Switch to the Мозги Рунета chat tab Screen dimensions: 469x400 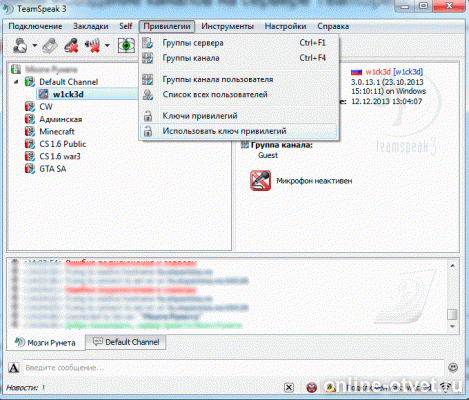(x=45, y=343)
